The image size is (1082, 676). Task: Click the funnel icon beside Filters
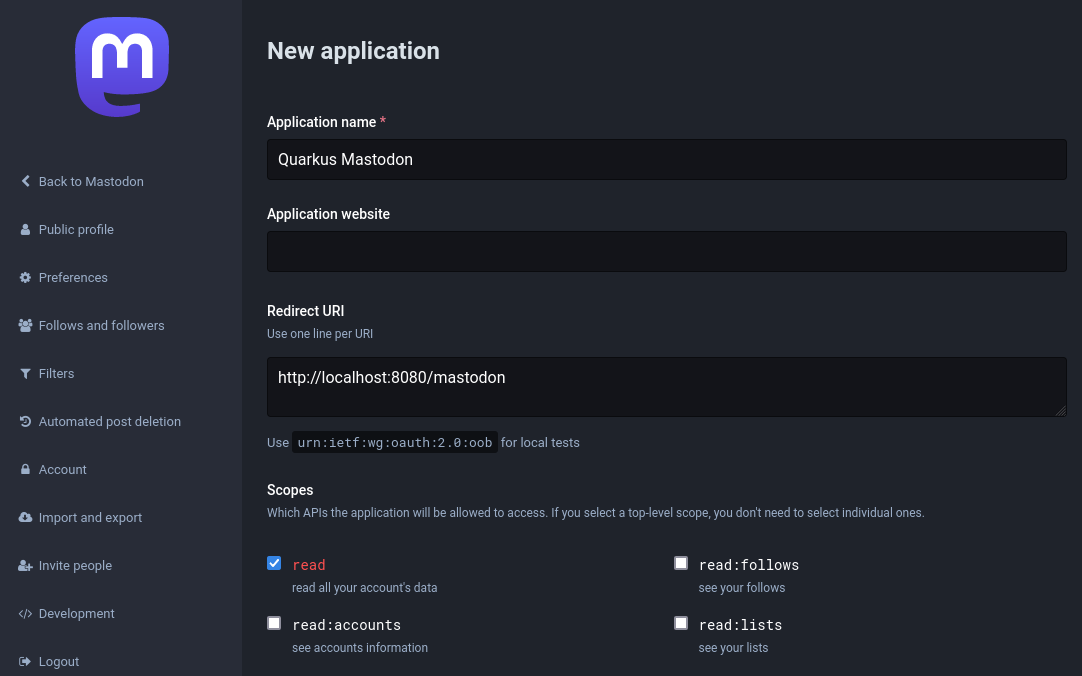click(x=26, y=373)
